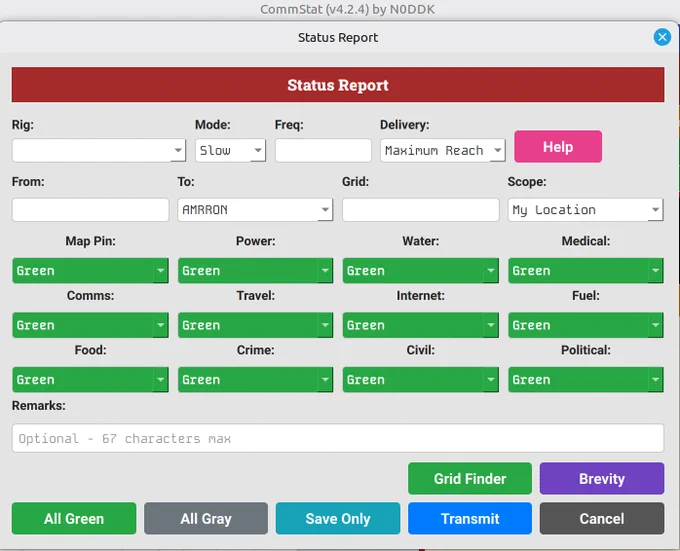
Task: Click the blue Transmit button
Action: [470, 518]
